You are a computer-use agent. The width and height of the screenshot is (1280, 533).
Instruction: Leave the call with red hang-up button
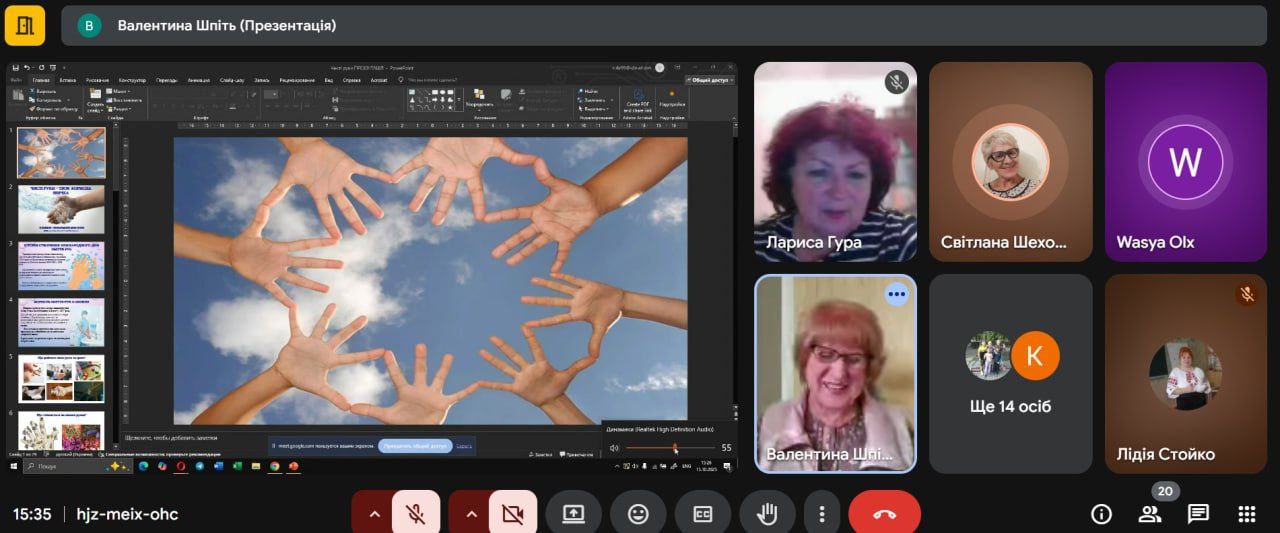click(x=884, y=514)
